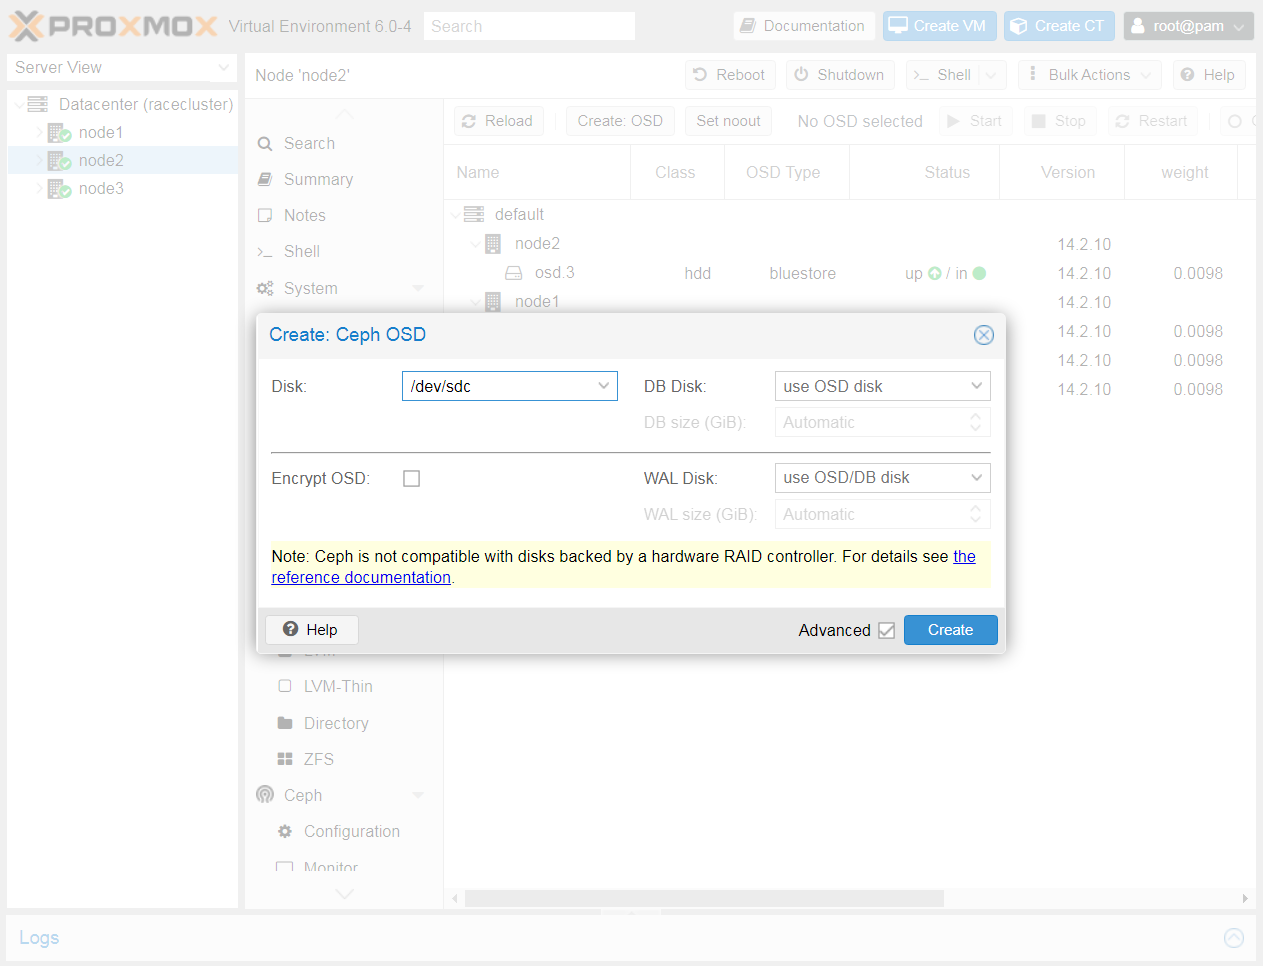
Task: Click the DB size stepper field
Action: coord(882,422)
